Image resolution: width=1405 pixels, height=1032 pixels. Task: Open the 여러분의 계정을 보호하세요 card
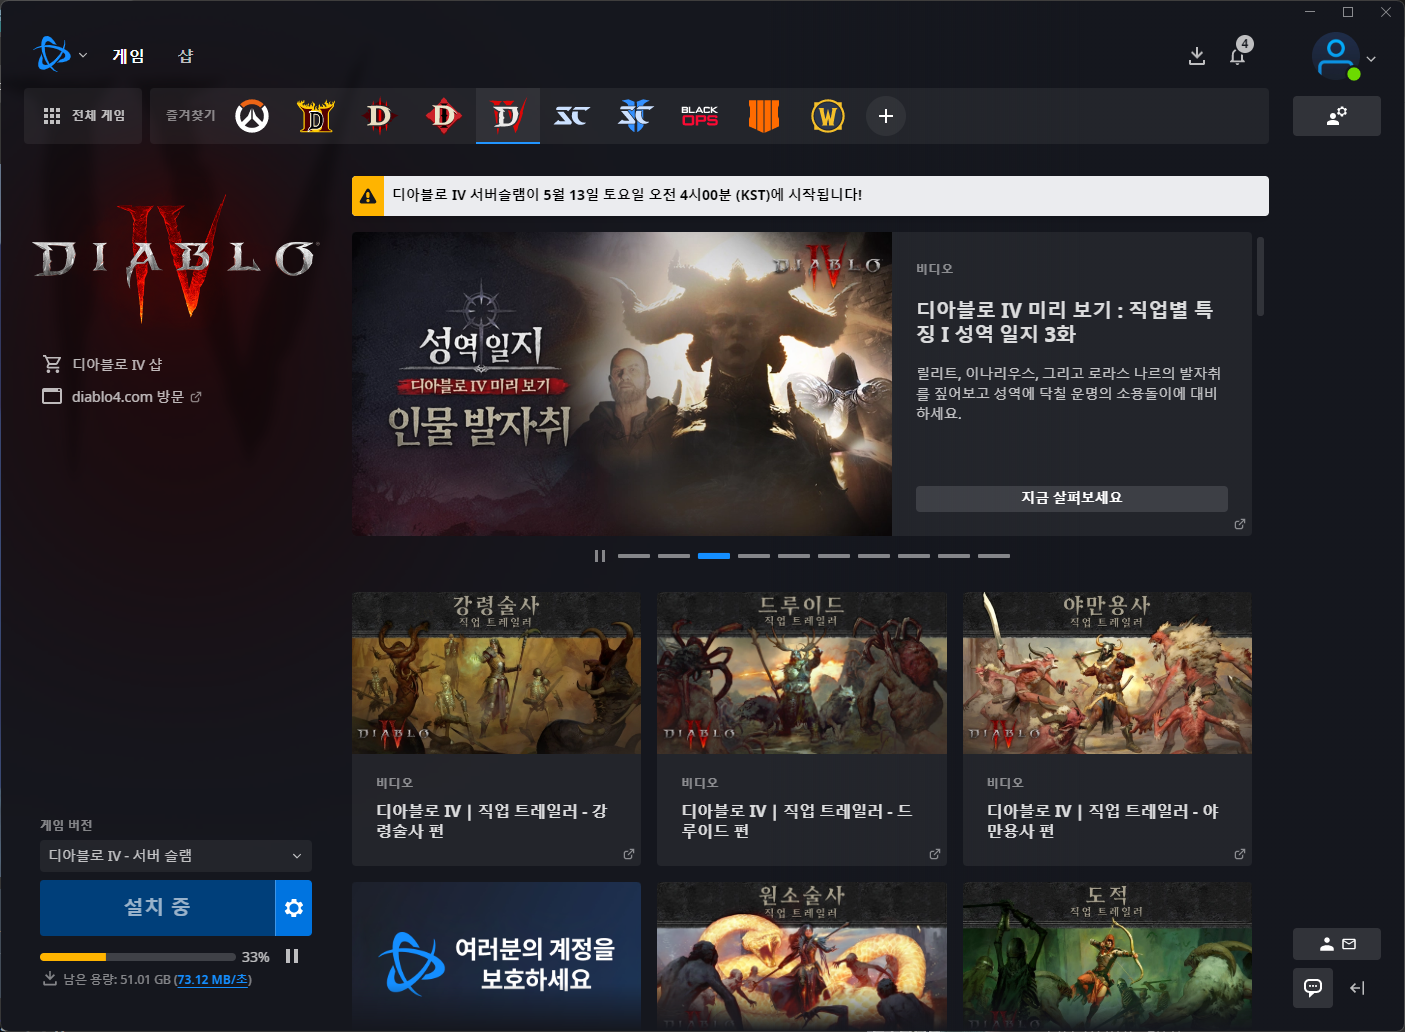click(496, 954)
